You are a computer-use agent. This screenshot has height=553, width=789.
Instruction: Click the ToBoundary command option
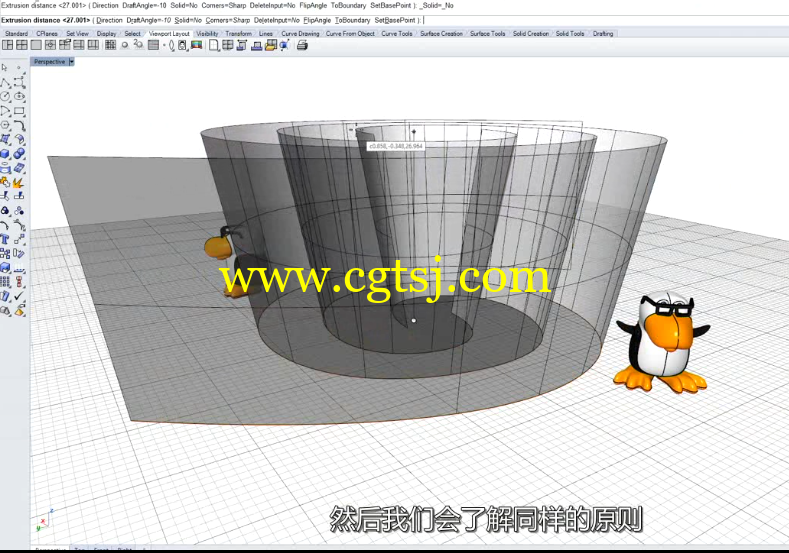point(352,21)
